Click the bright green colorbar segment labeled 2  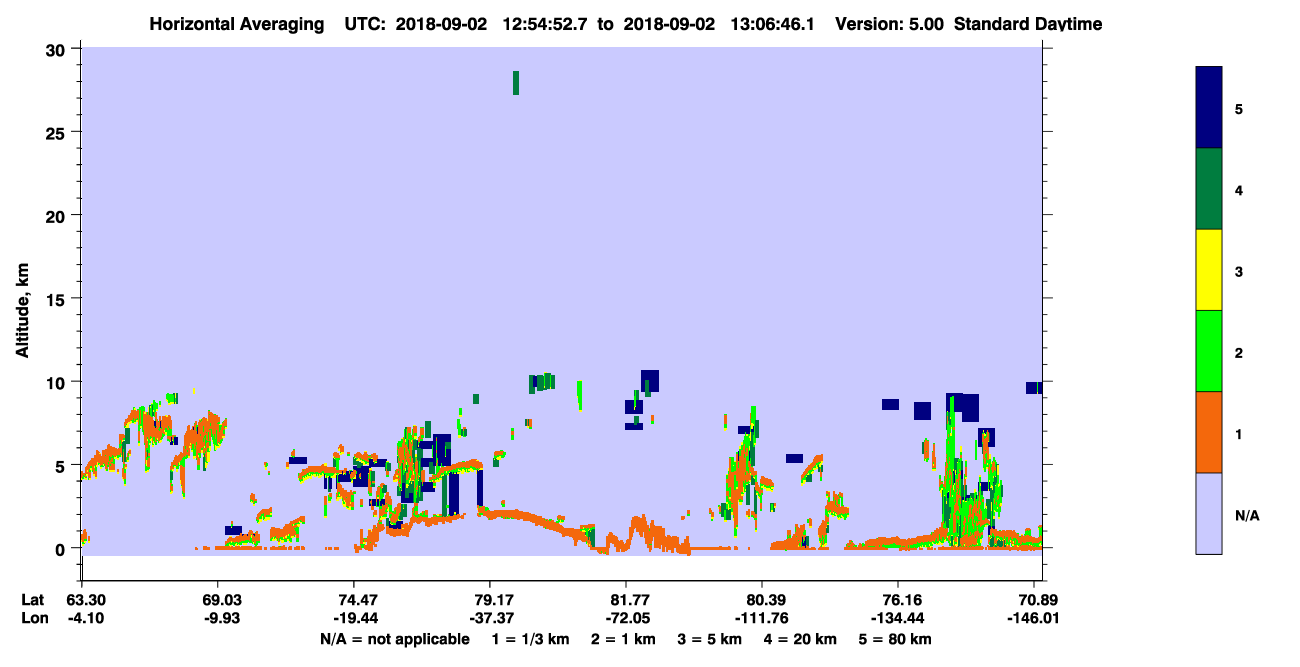pyautogui.click(x=1209, y=350)
